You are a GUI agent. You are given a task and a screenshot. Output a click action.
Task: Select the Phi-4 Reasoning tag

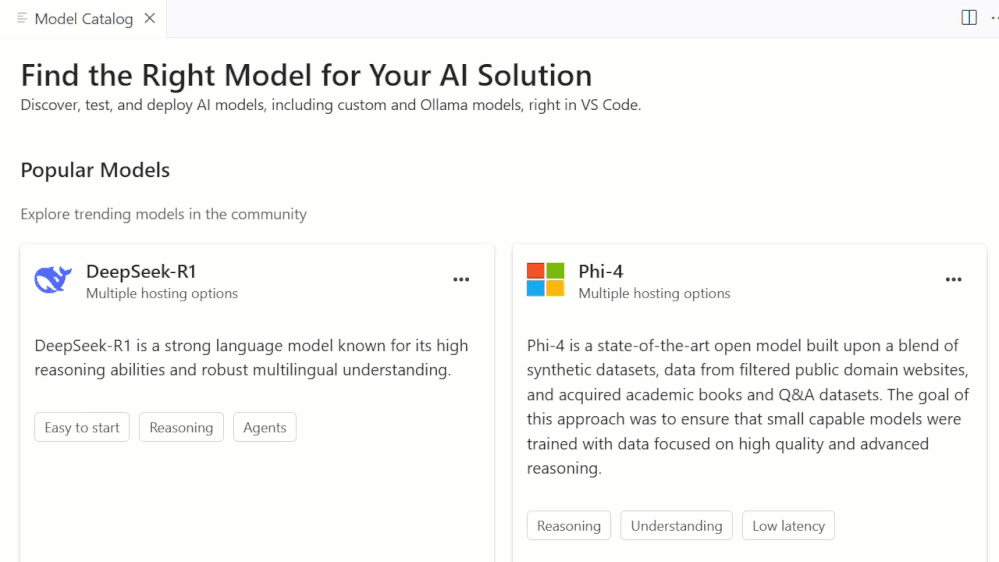569,525
